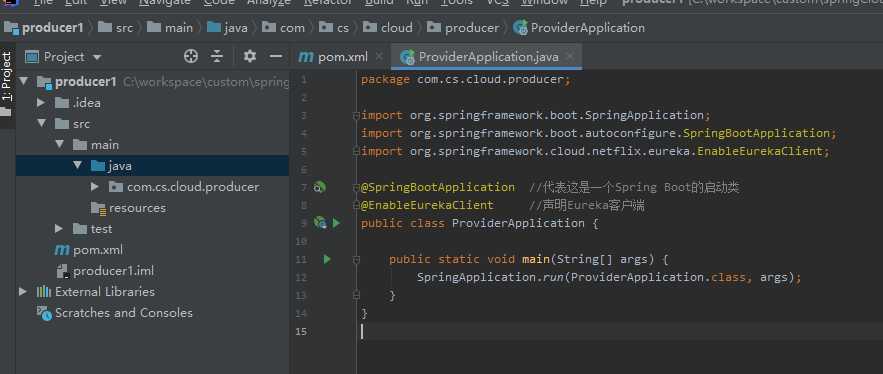Click the Scratches and Consoles icon
This screenshot has width=883, height=374.
[x=44, y=313]
